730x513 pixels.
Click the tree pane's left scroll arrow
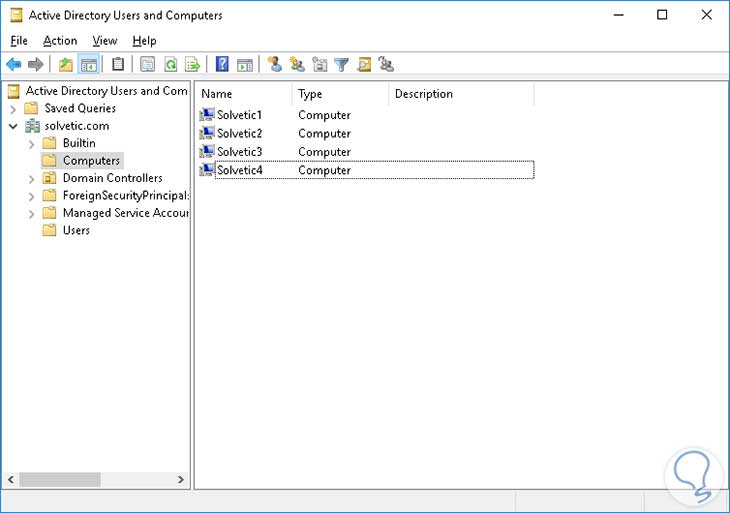[11, 479]
